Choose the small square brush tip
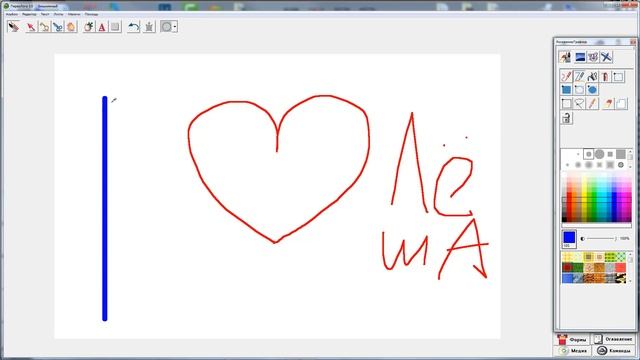 coord(610,154)
